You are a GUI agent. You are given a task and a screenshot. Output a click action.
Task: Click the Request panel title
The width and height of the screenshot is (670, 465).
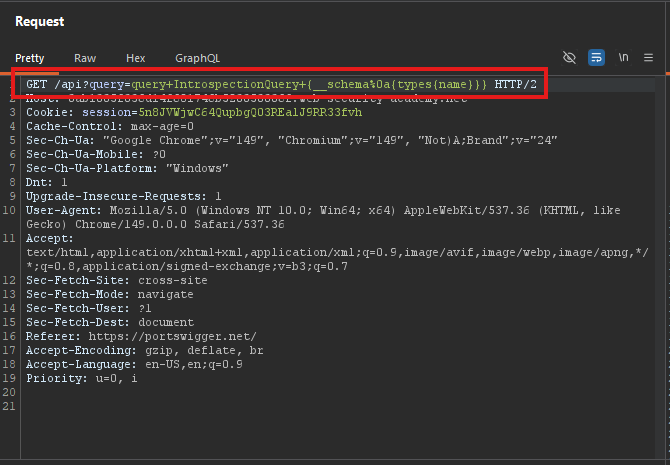(x=40, y=21)
